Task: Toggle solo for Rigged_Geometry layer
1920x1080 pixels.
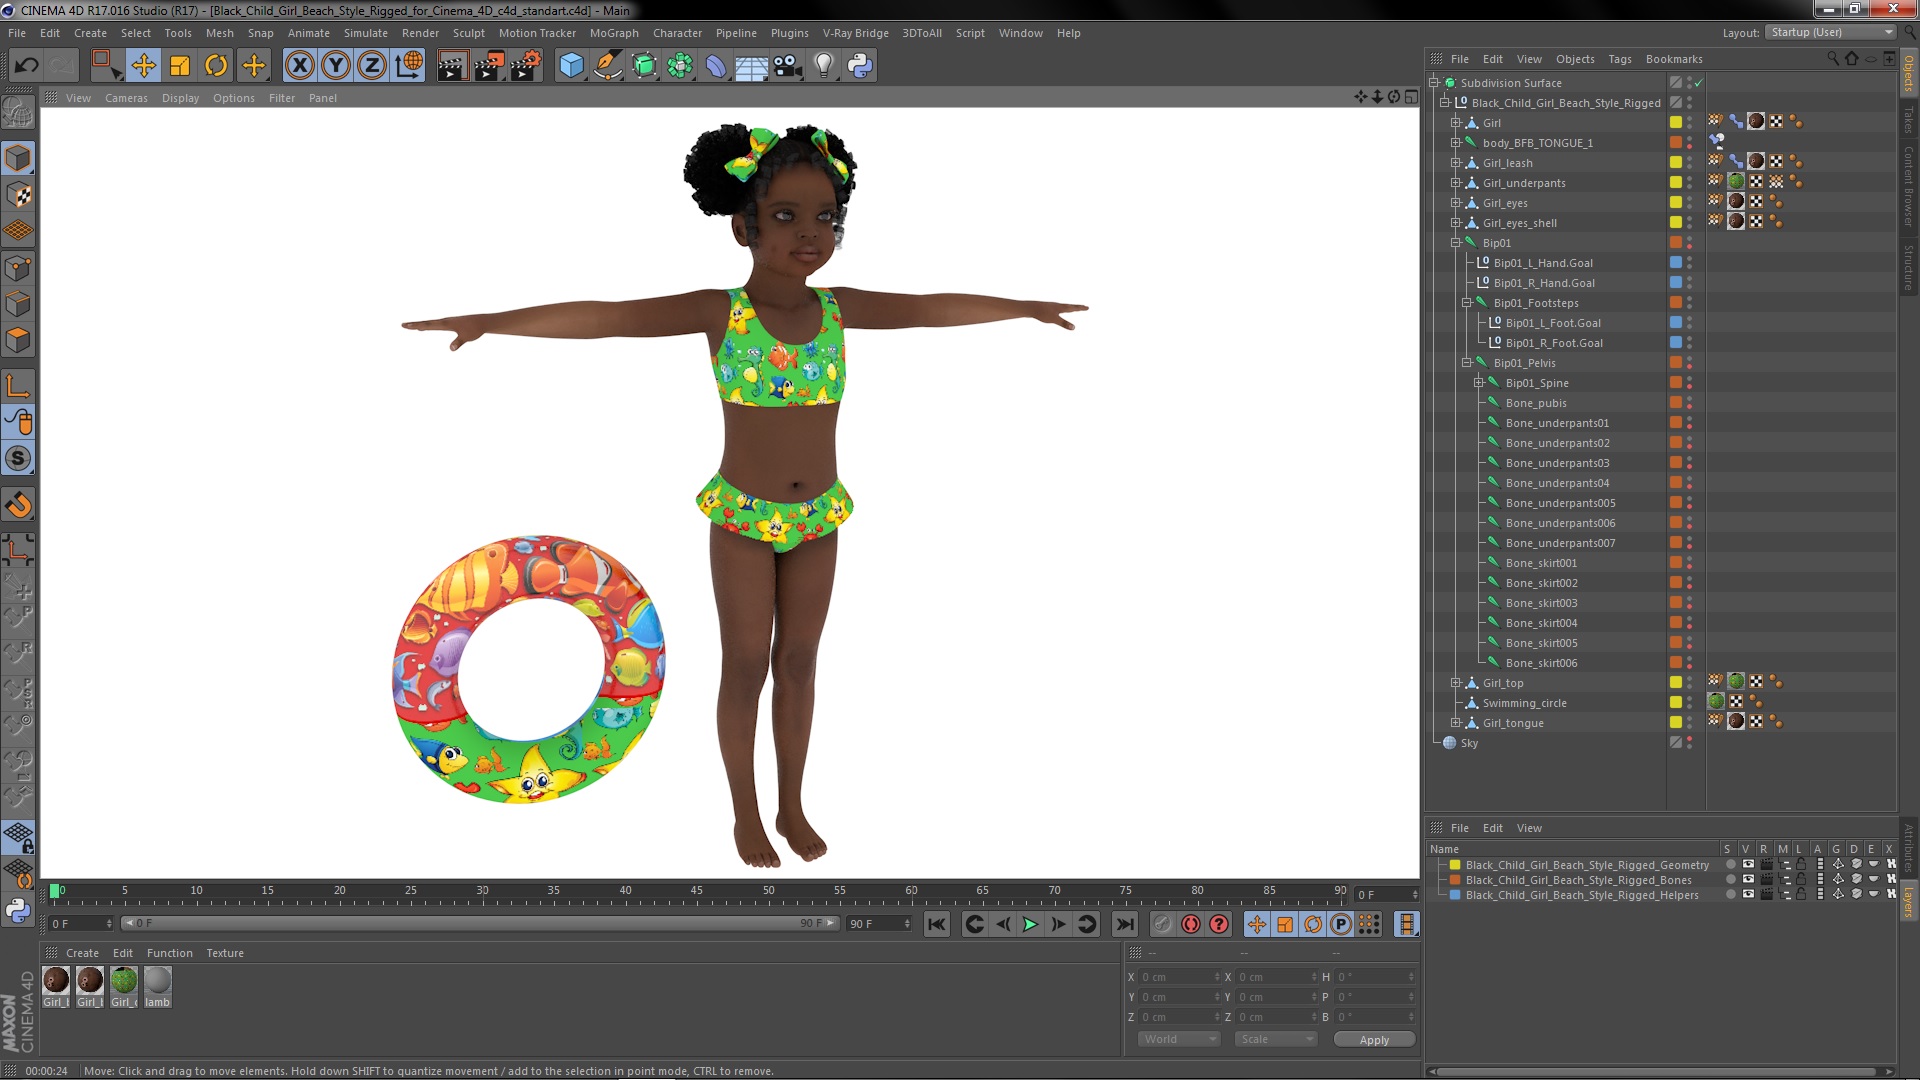Action: coord(1730,865)
